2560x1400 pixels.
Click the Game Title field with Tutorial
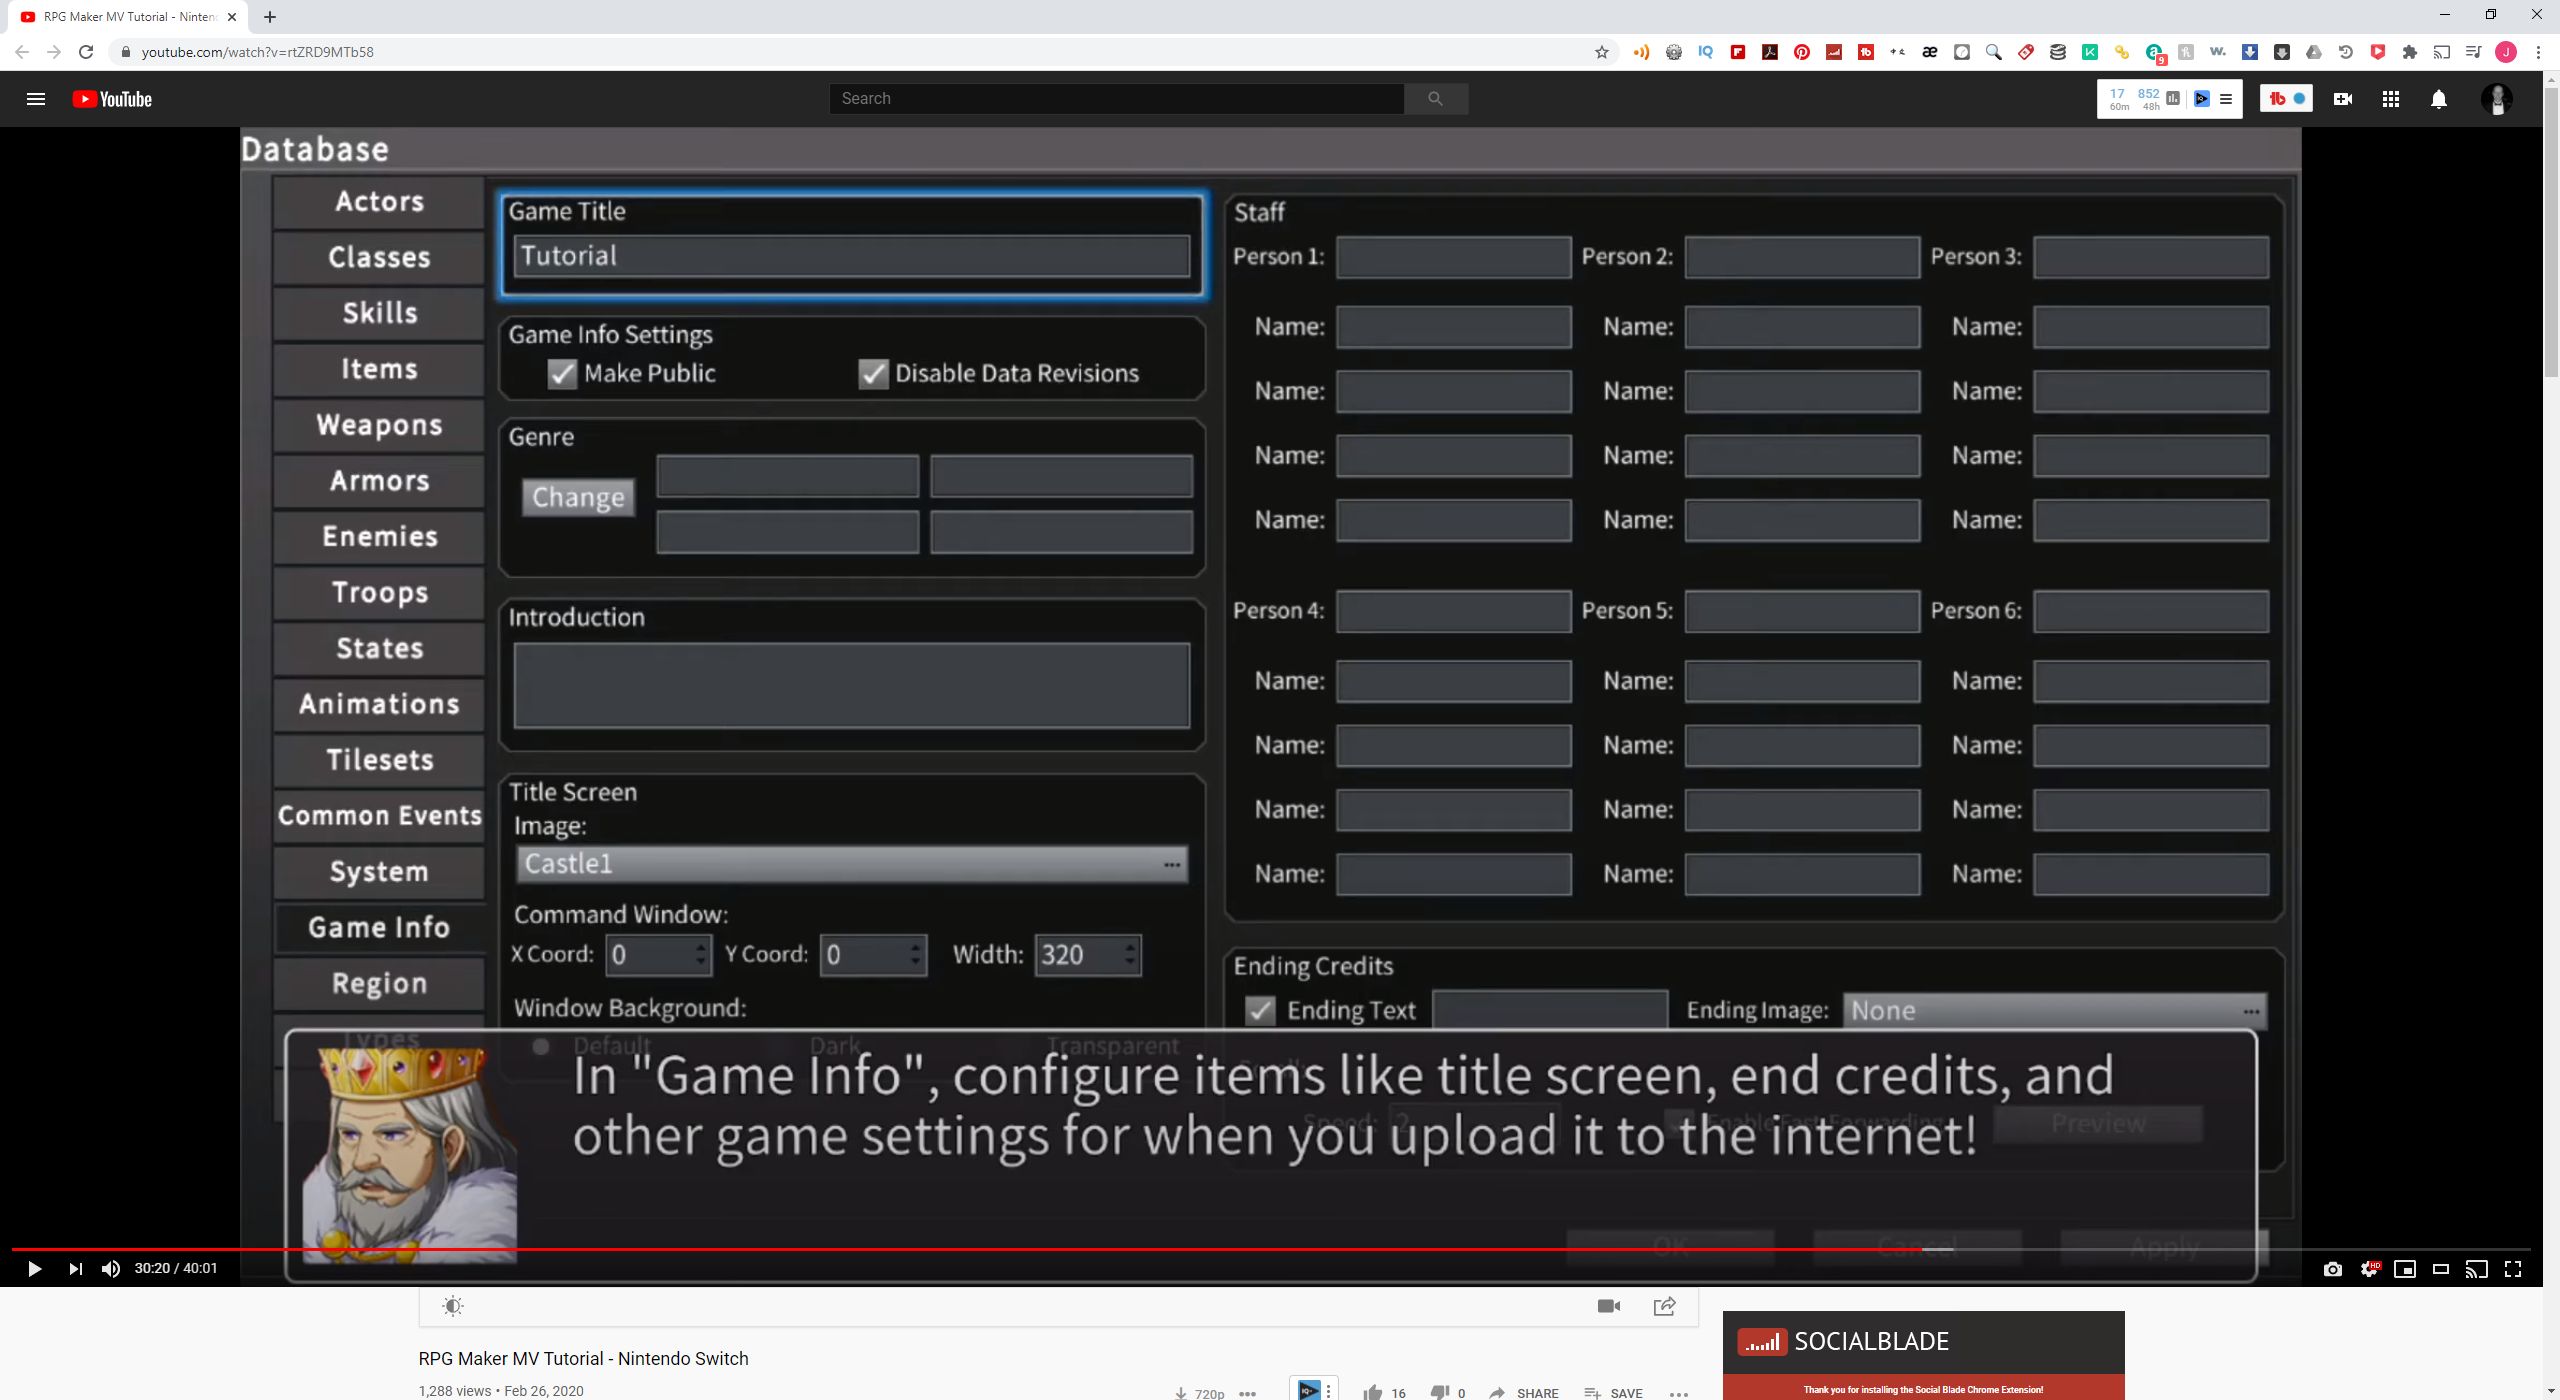tap(852, 256)
